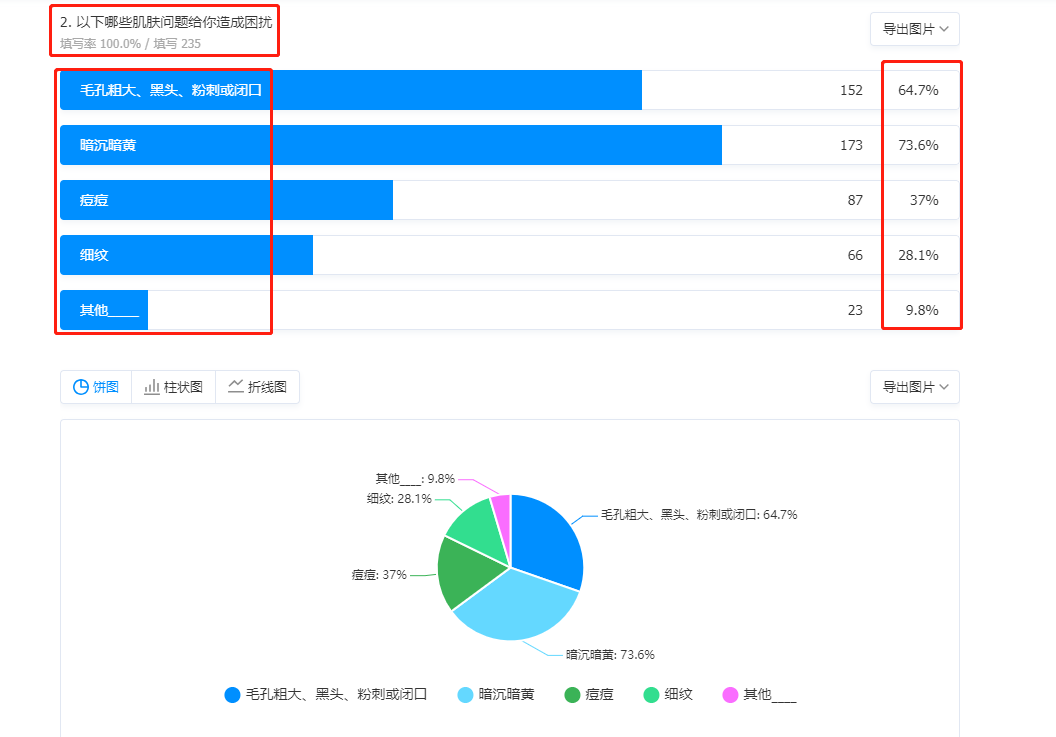
Task: Toggle the blue 毛孔粗大 legend dot
Action: click(x=233, y=694)
